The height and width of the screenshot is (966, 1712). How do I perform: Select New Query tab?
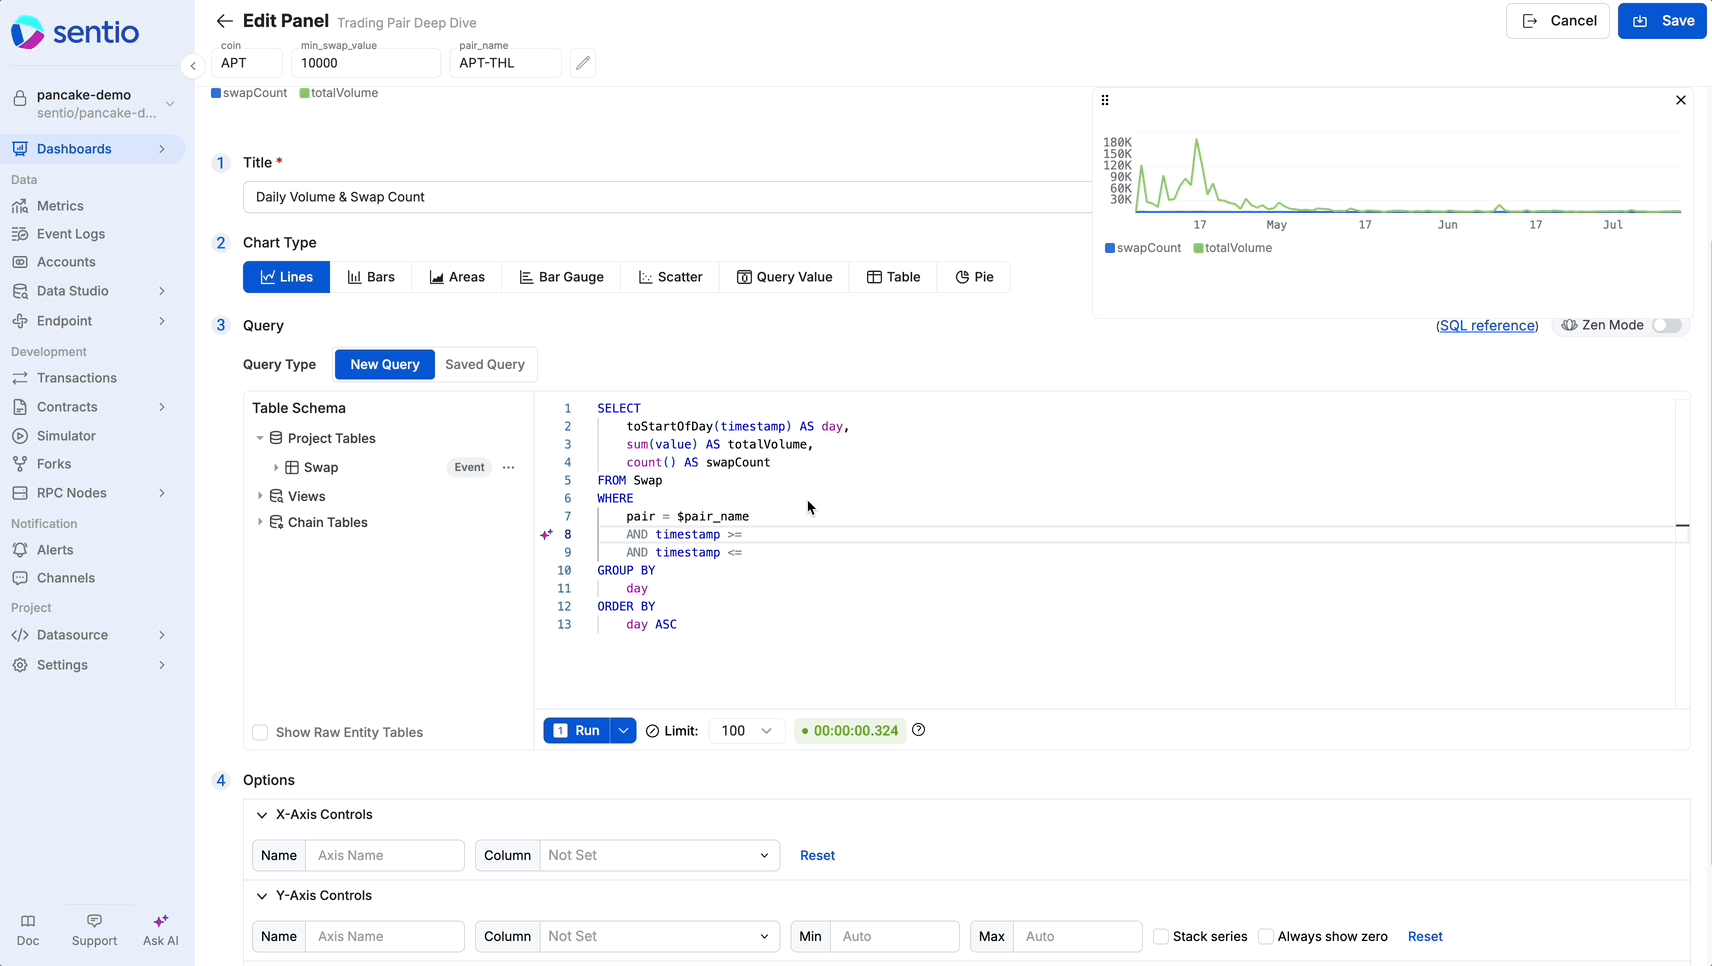pos(385,365)
